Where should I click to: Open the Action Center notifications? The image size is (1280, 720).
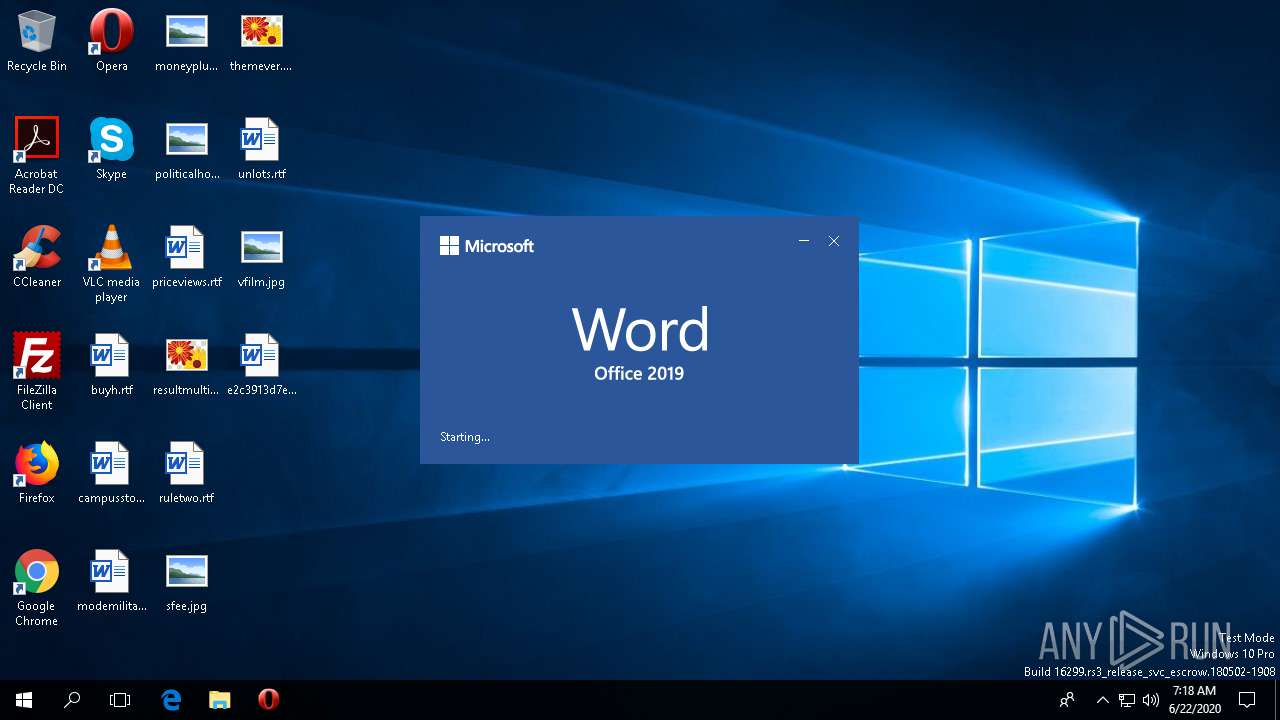click(1247, 700)
